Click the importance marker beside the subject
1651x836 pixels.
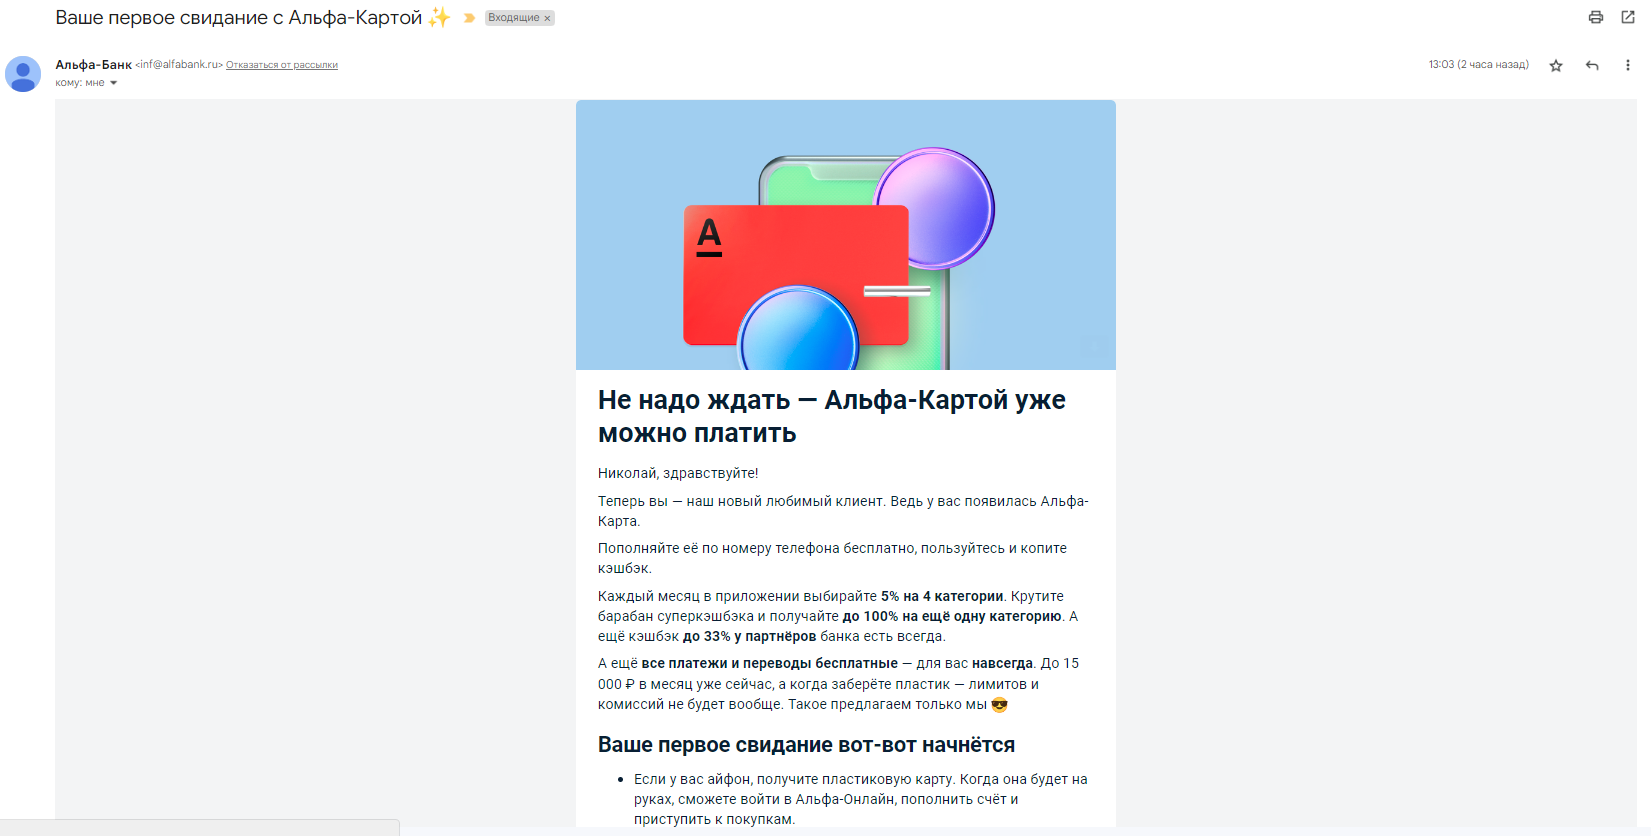tap(469, 18)
